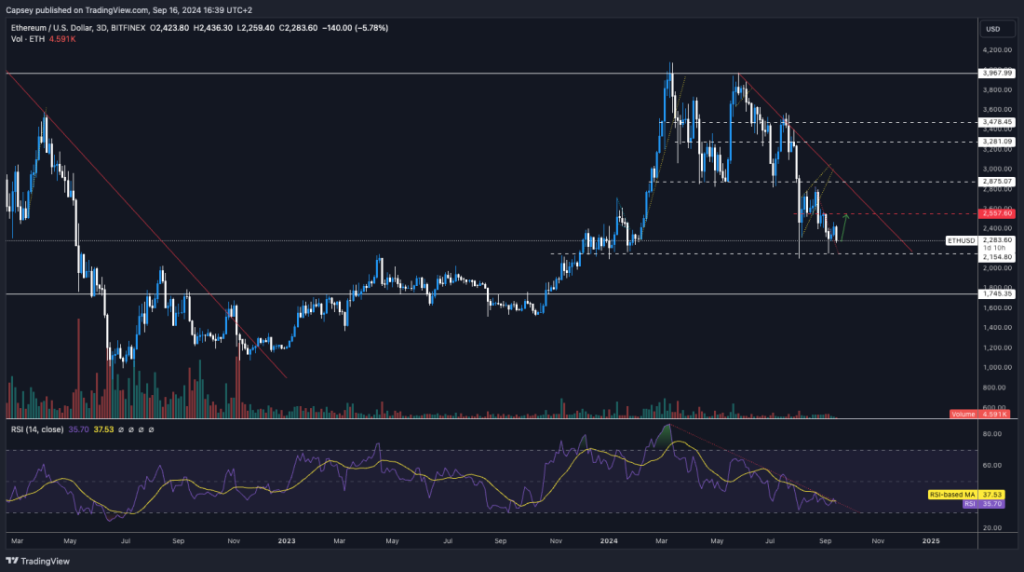This screenshot has width=1024, height=572.
Task: Click the 2025 label on time axis
Action: pos(930,540)
